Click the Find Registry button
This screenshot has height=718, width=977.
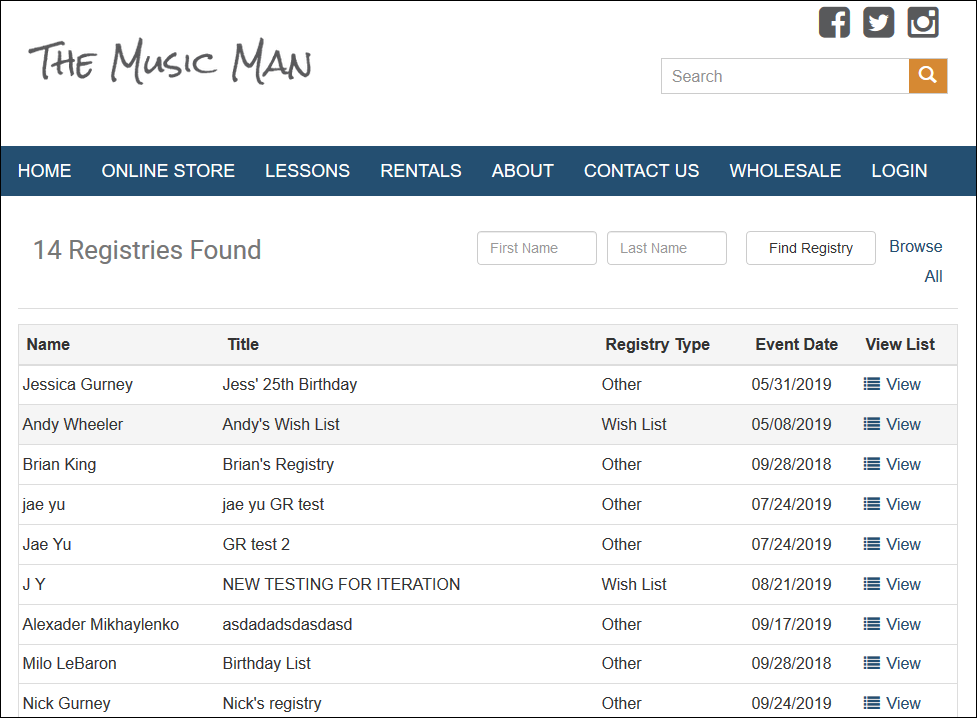[811, 248]
